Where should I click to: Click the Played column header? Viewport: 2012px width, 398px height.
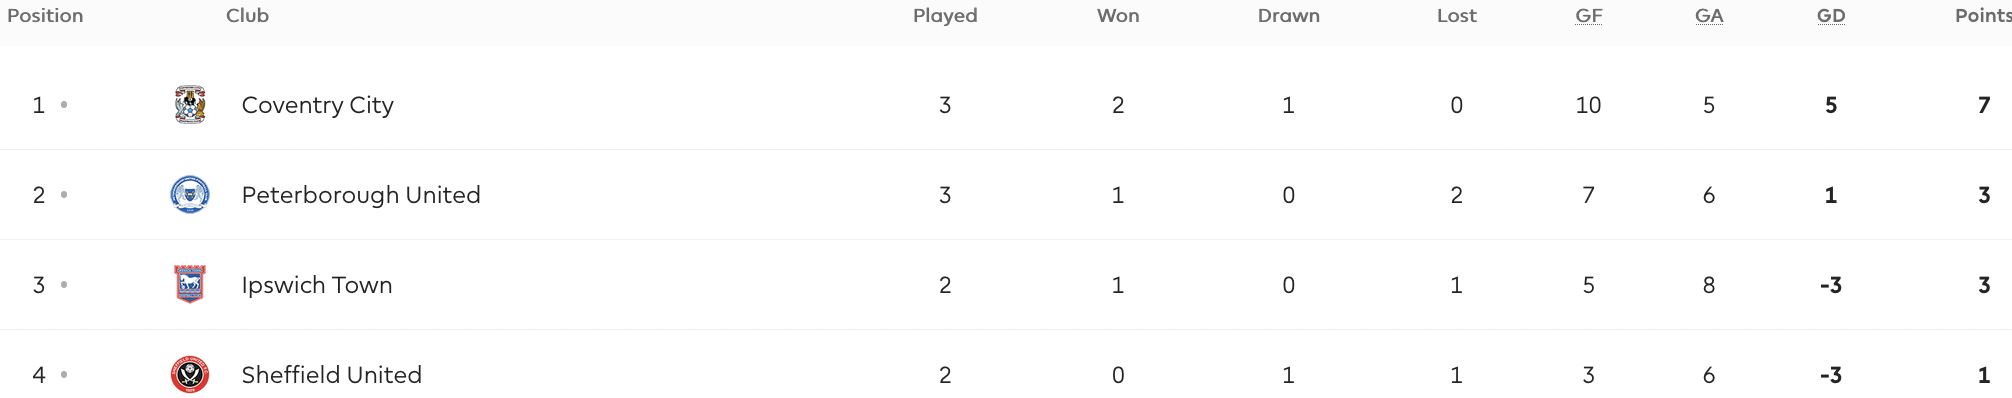(945, 16)
